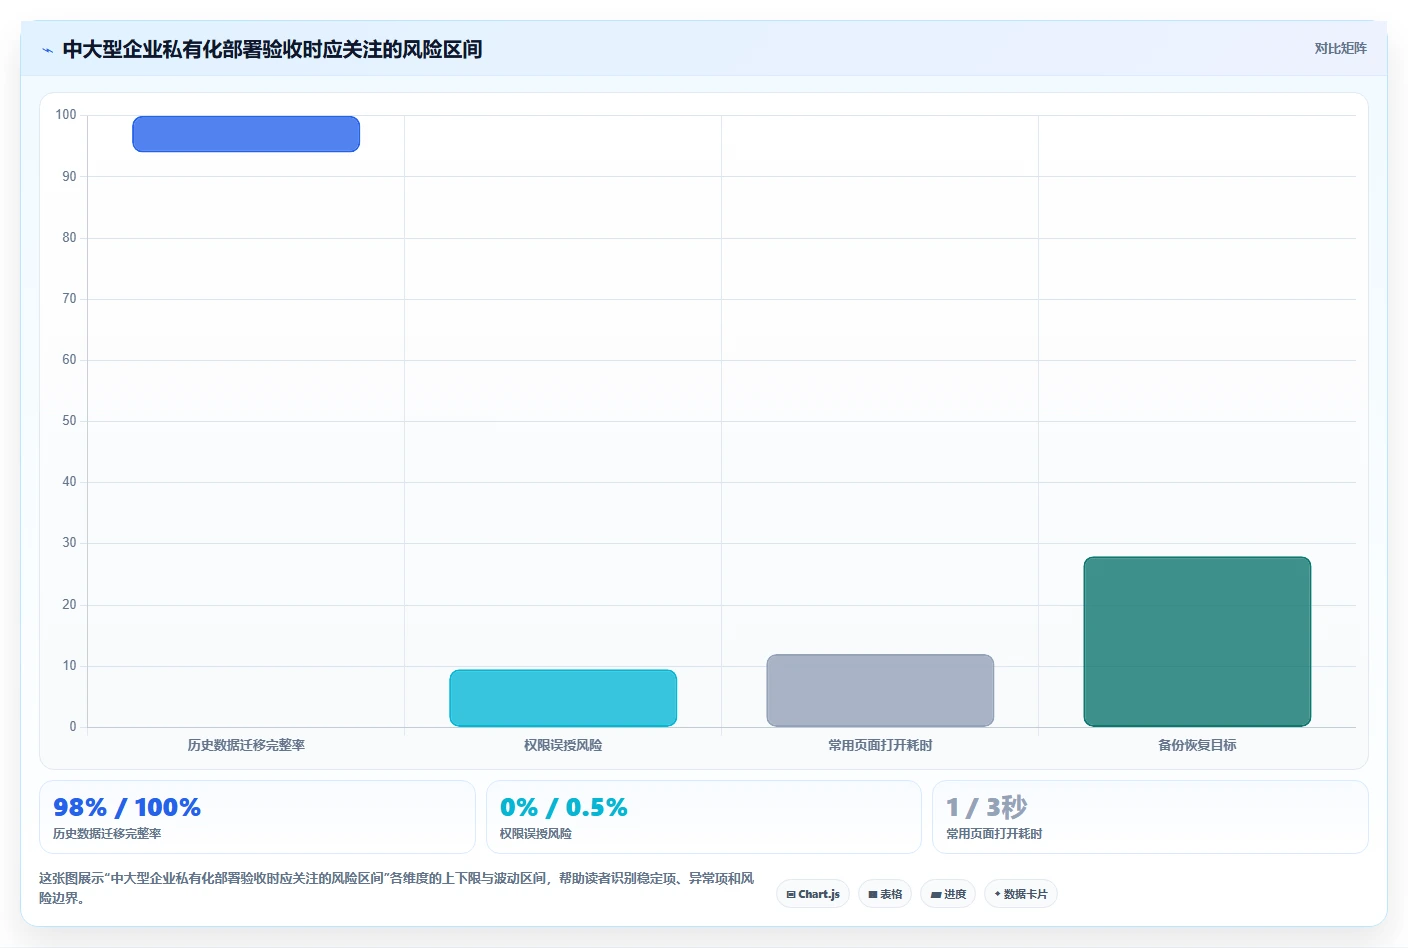Click the chart icon beside the title
Screen dimensions: 1408x948
coord(47,50)
